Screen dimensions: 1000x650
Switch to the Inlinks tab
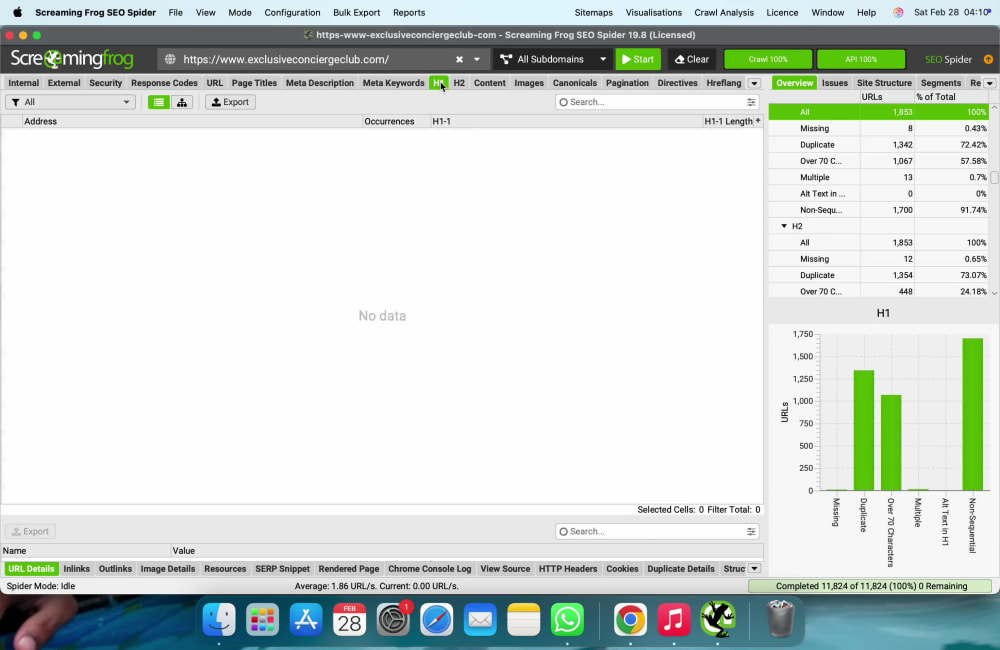click(x=77, y=568)
